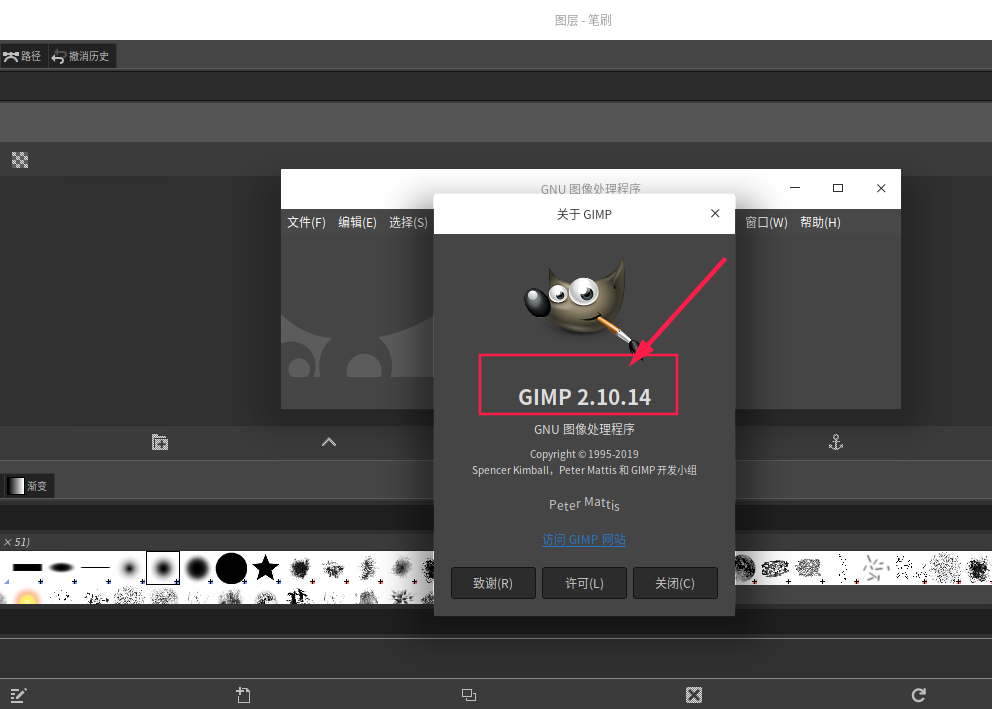Select the scattered grey dashes brush

click(x=876, y=567)
